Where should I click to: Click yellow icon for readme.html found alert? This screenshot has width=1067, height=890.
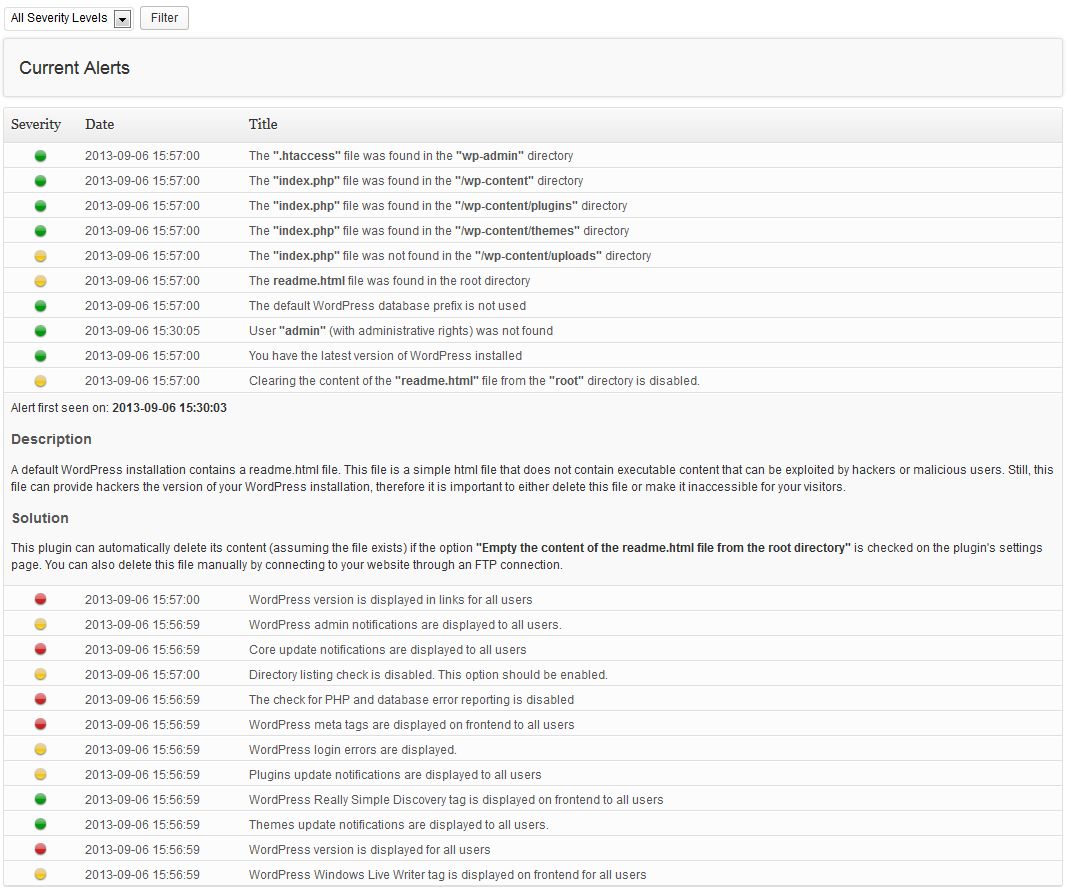[x=41, y=281]
